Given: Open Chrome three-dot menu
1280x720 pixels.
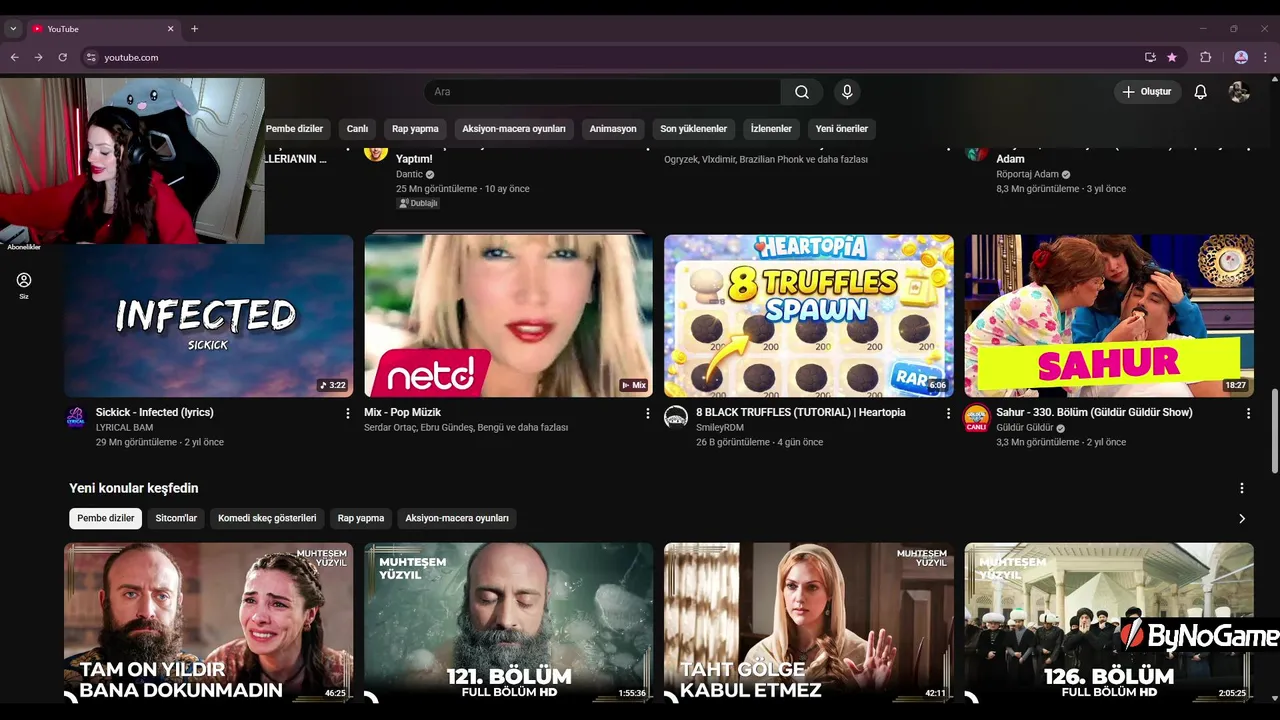Looking at the screenshot, I should click(x=1266, y=57).
